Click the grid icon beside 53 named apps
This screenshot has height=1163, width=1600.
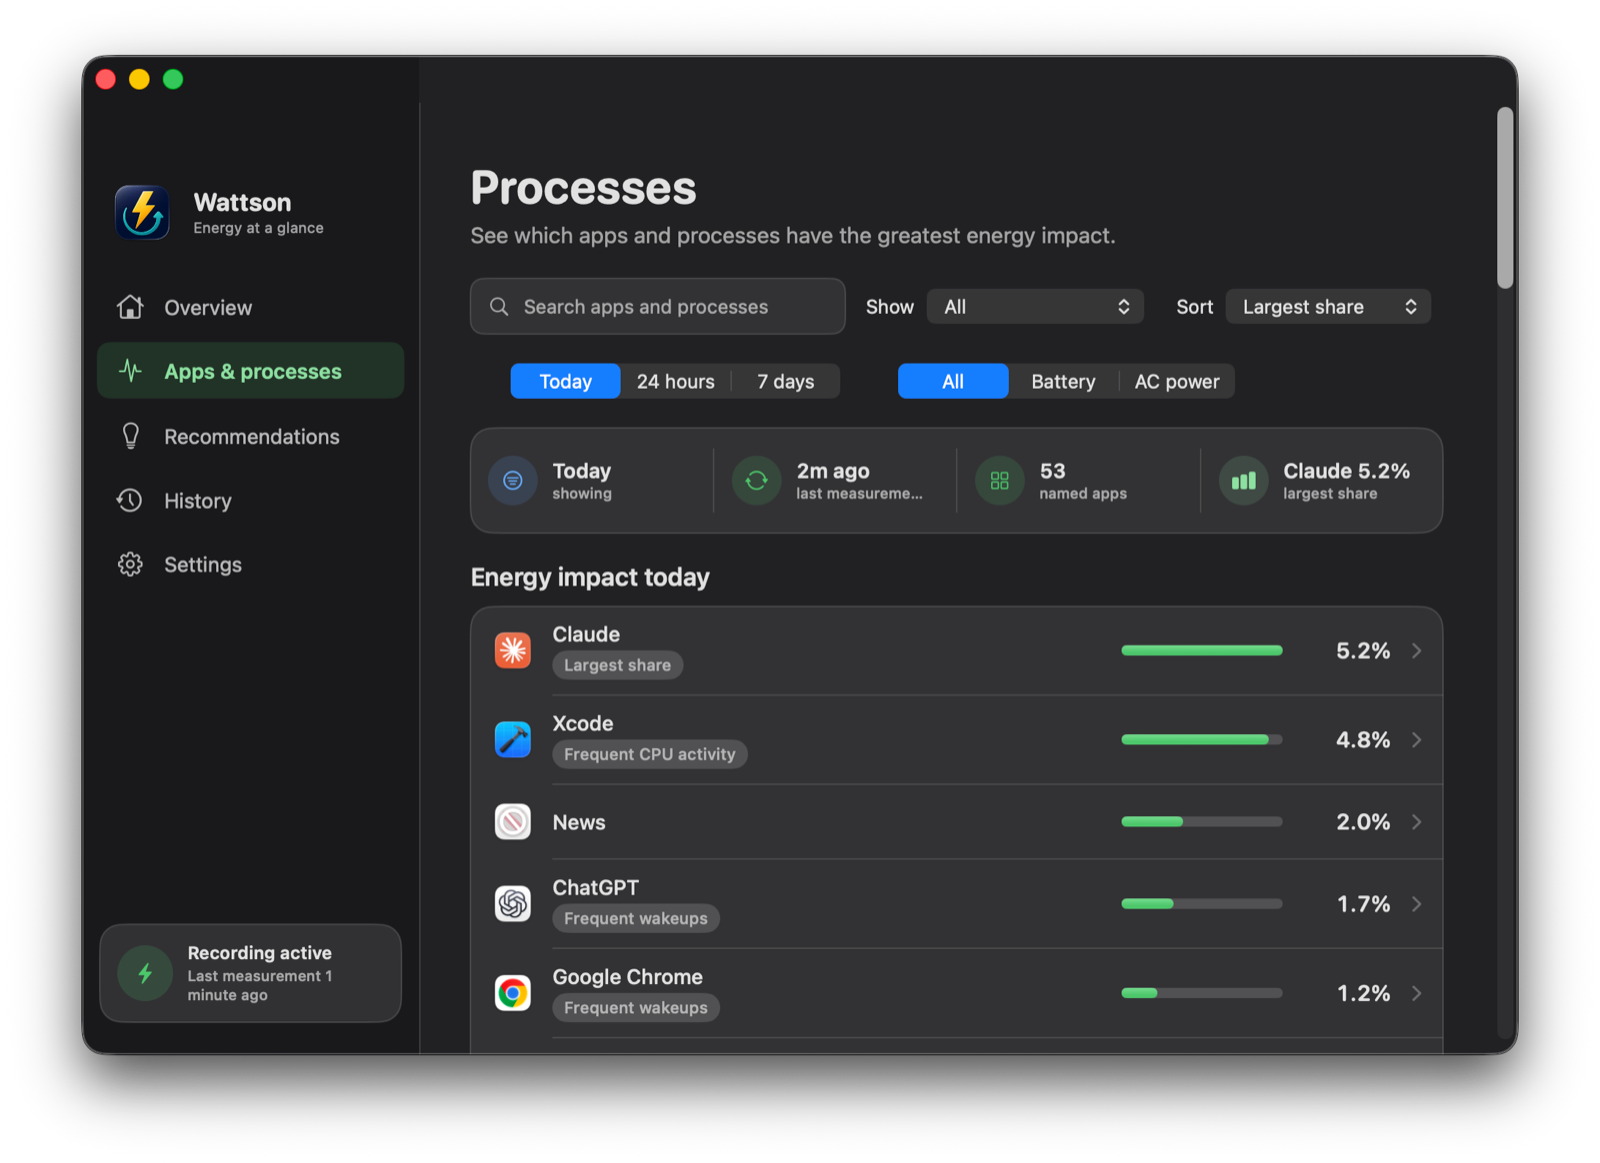pos(1000,481)
